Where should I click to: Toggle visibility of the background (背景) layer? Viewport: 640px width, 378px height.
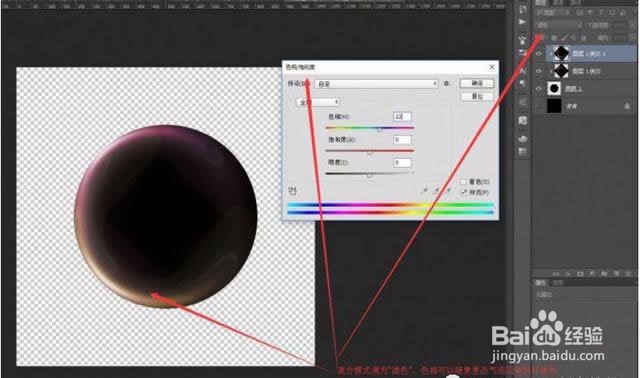(539, 106)
